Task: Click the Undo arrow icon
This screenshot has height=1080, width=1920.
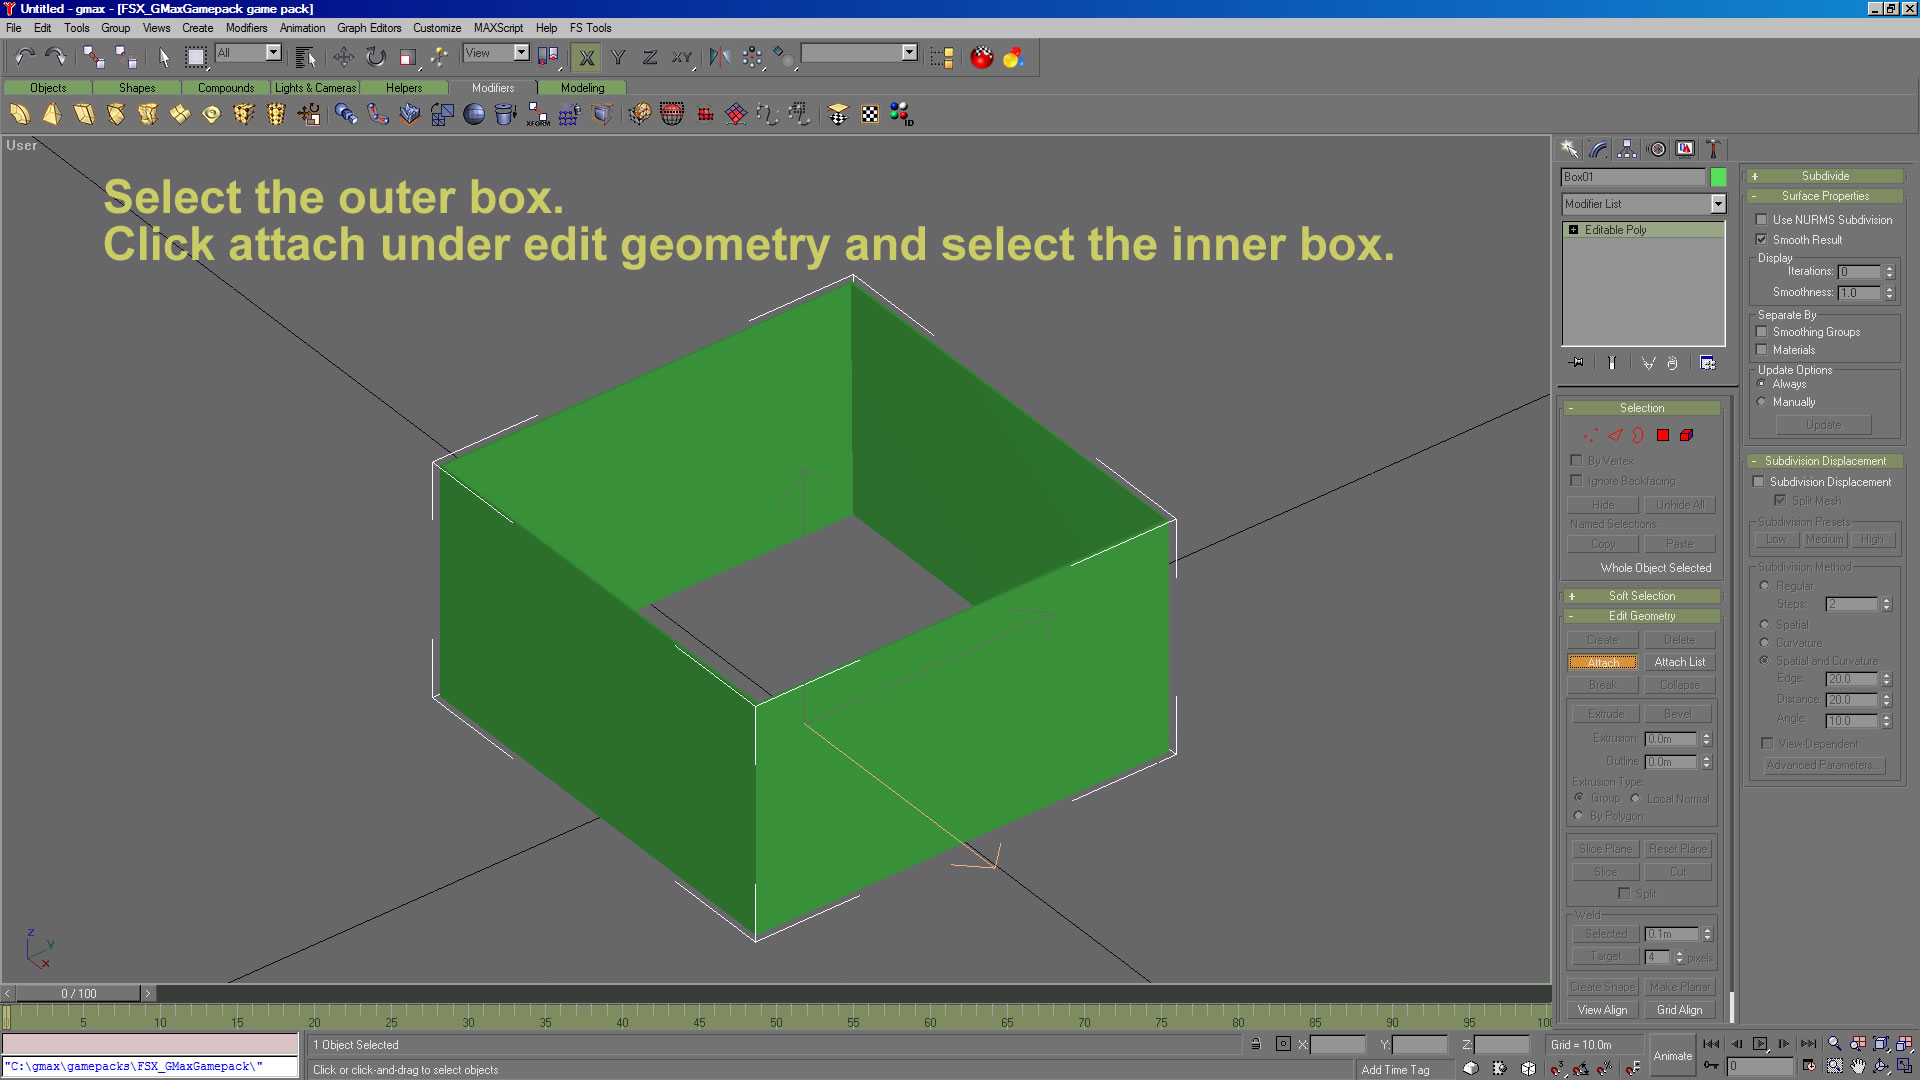Action: coord(24,57)
